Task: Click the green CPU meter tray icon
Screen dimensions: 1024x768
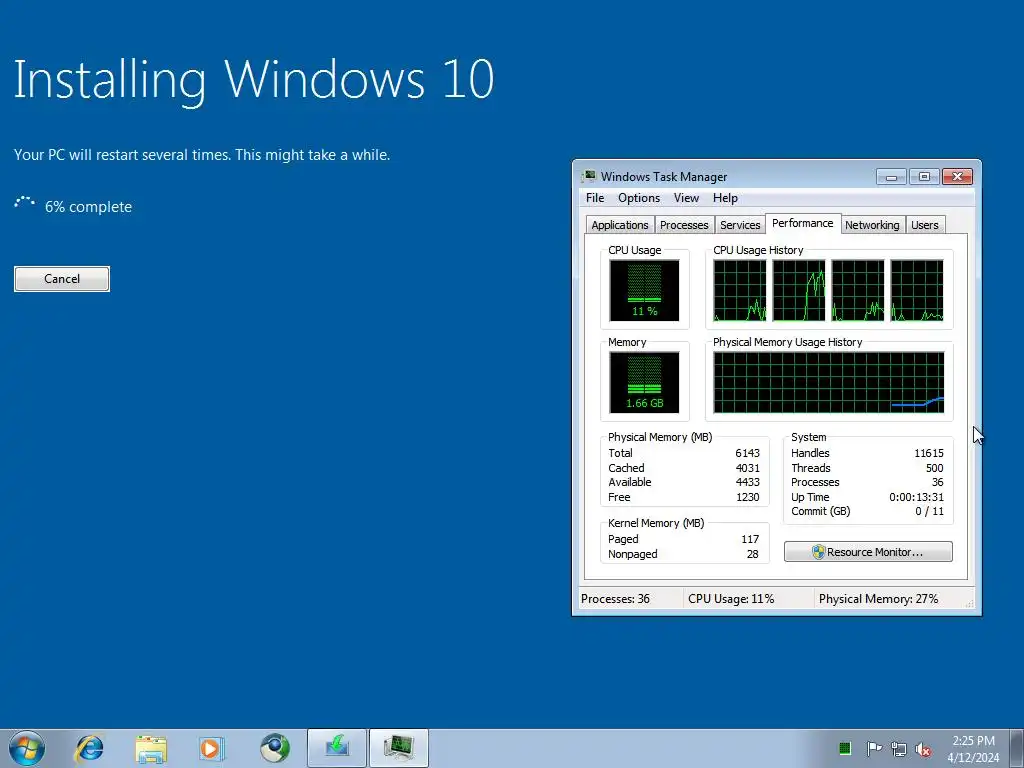Action: point(844,748)
